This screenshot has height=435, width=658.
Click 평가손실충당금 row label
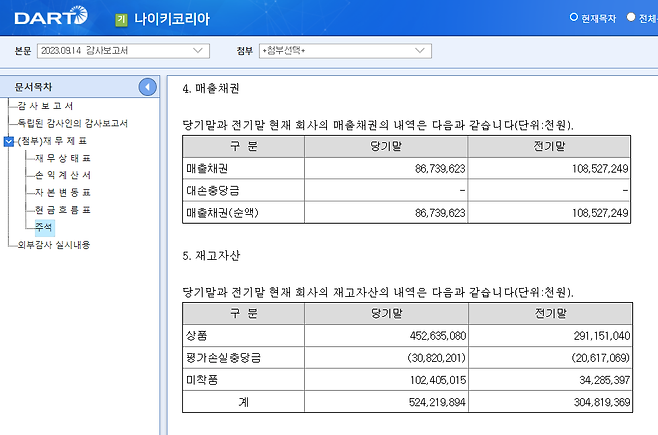point(224,358)
